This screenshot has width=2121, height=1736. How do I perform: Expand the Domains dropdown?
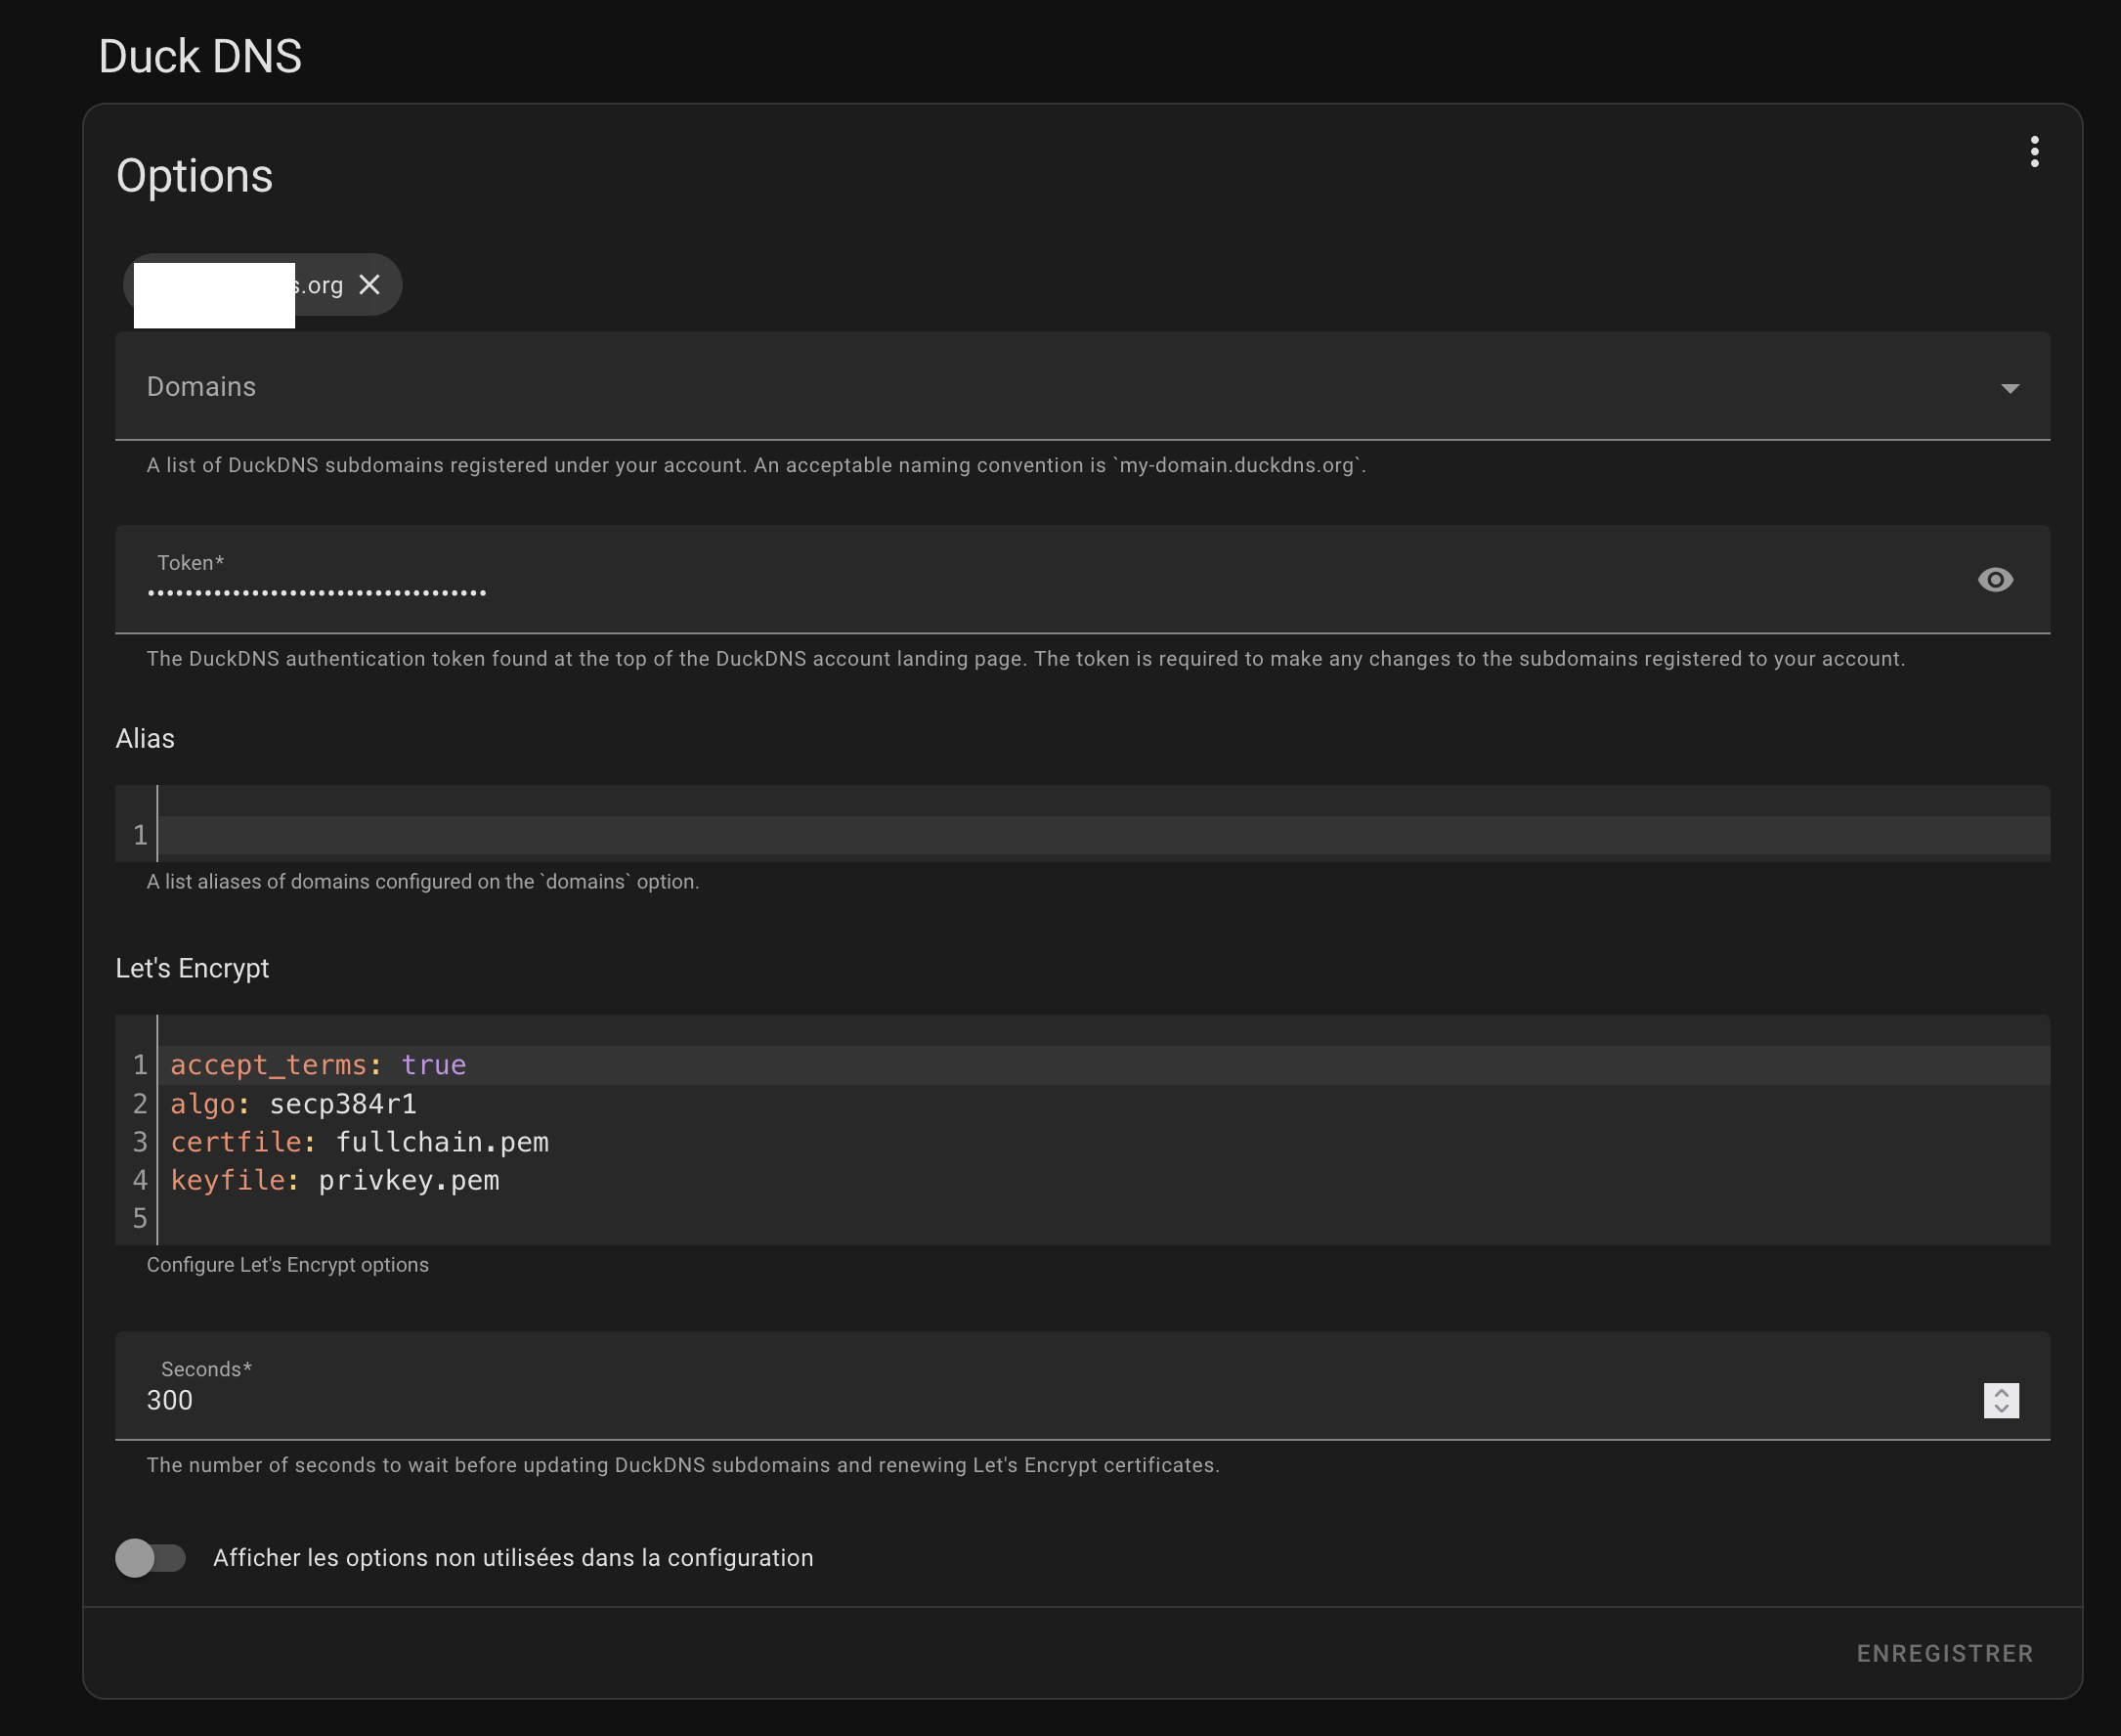pos(2010,388)
